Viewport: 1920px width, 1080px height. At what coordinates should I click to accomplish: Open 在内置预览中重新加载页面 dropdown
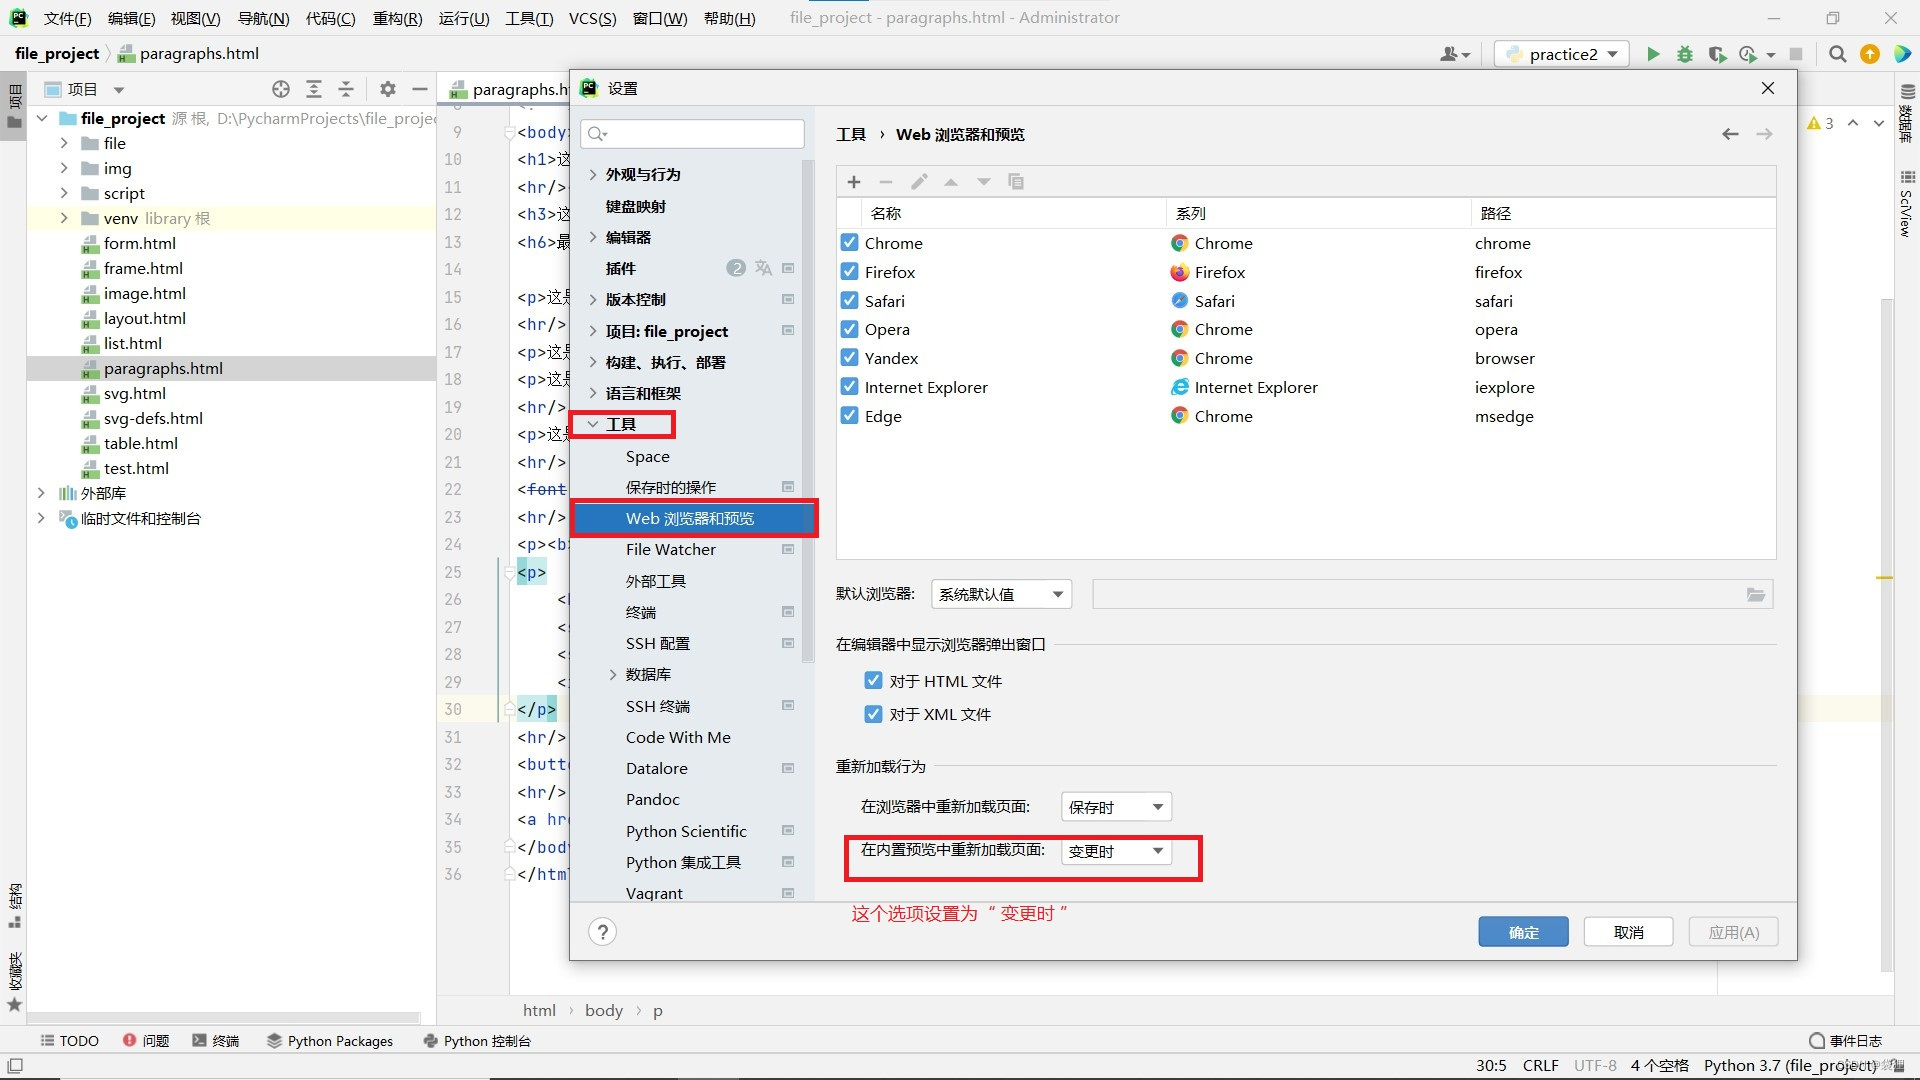click(x=1116, y=851)
